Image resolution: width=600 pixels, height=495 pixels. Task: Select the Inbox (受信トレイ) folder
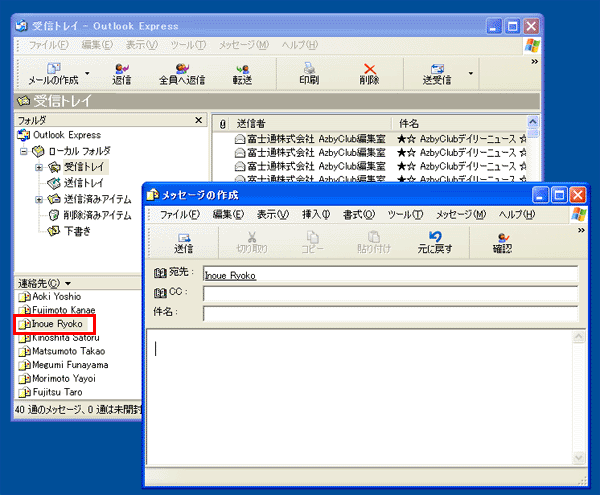coord(84,167)
